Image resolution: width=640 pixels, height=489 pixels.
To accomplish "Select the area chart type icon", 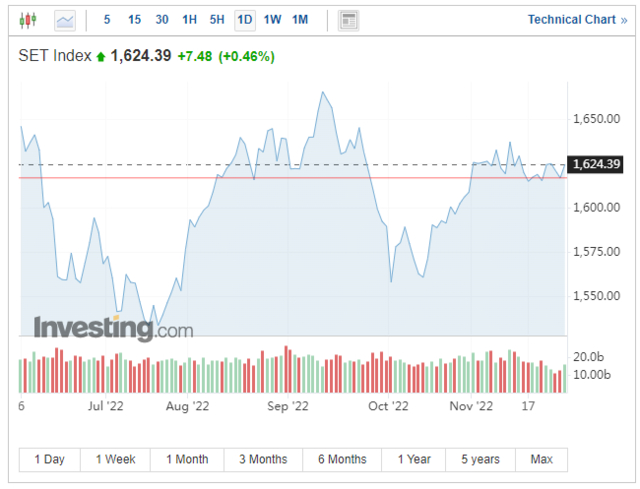I will pos(65,19).
